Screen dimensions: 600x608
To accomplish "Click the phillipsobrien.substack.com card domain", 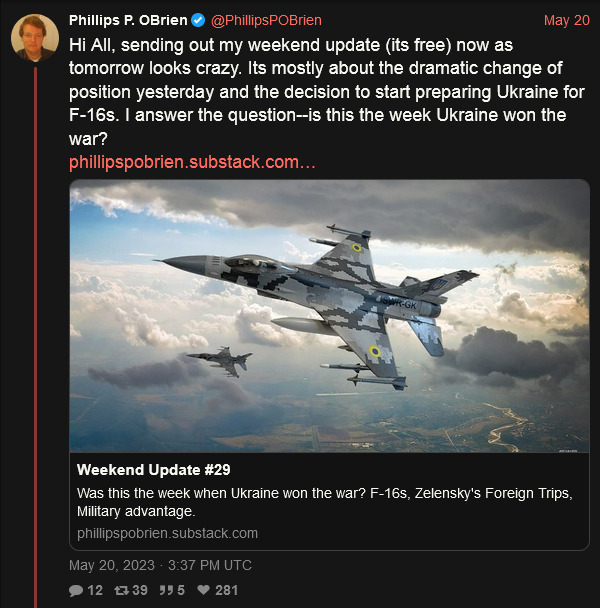I will click(x=167, y=533).
